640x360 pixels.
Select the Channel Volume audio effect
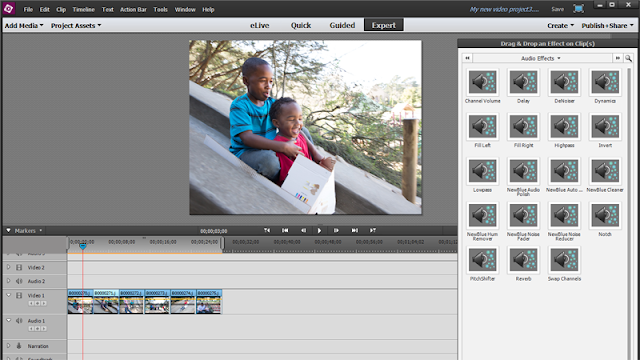click(482, 82)
